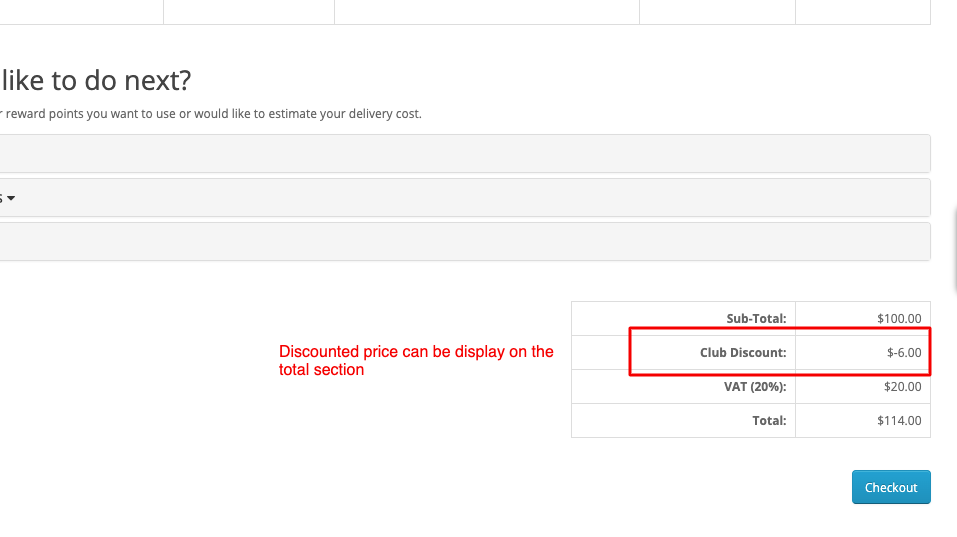Click the 'like to do next?' heading

pos(96,81)
